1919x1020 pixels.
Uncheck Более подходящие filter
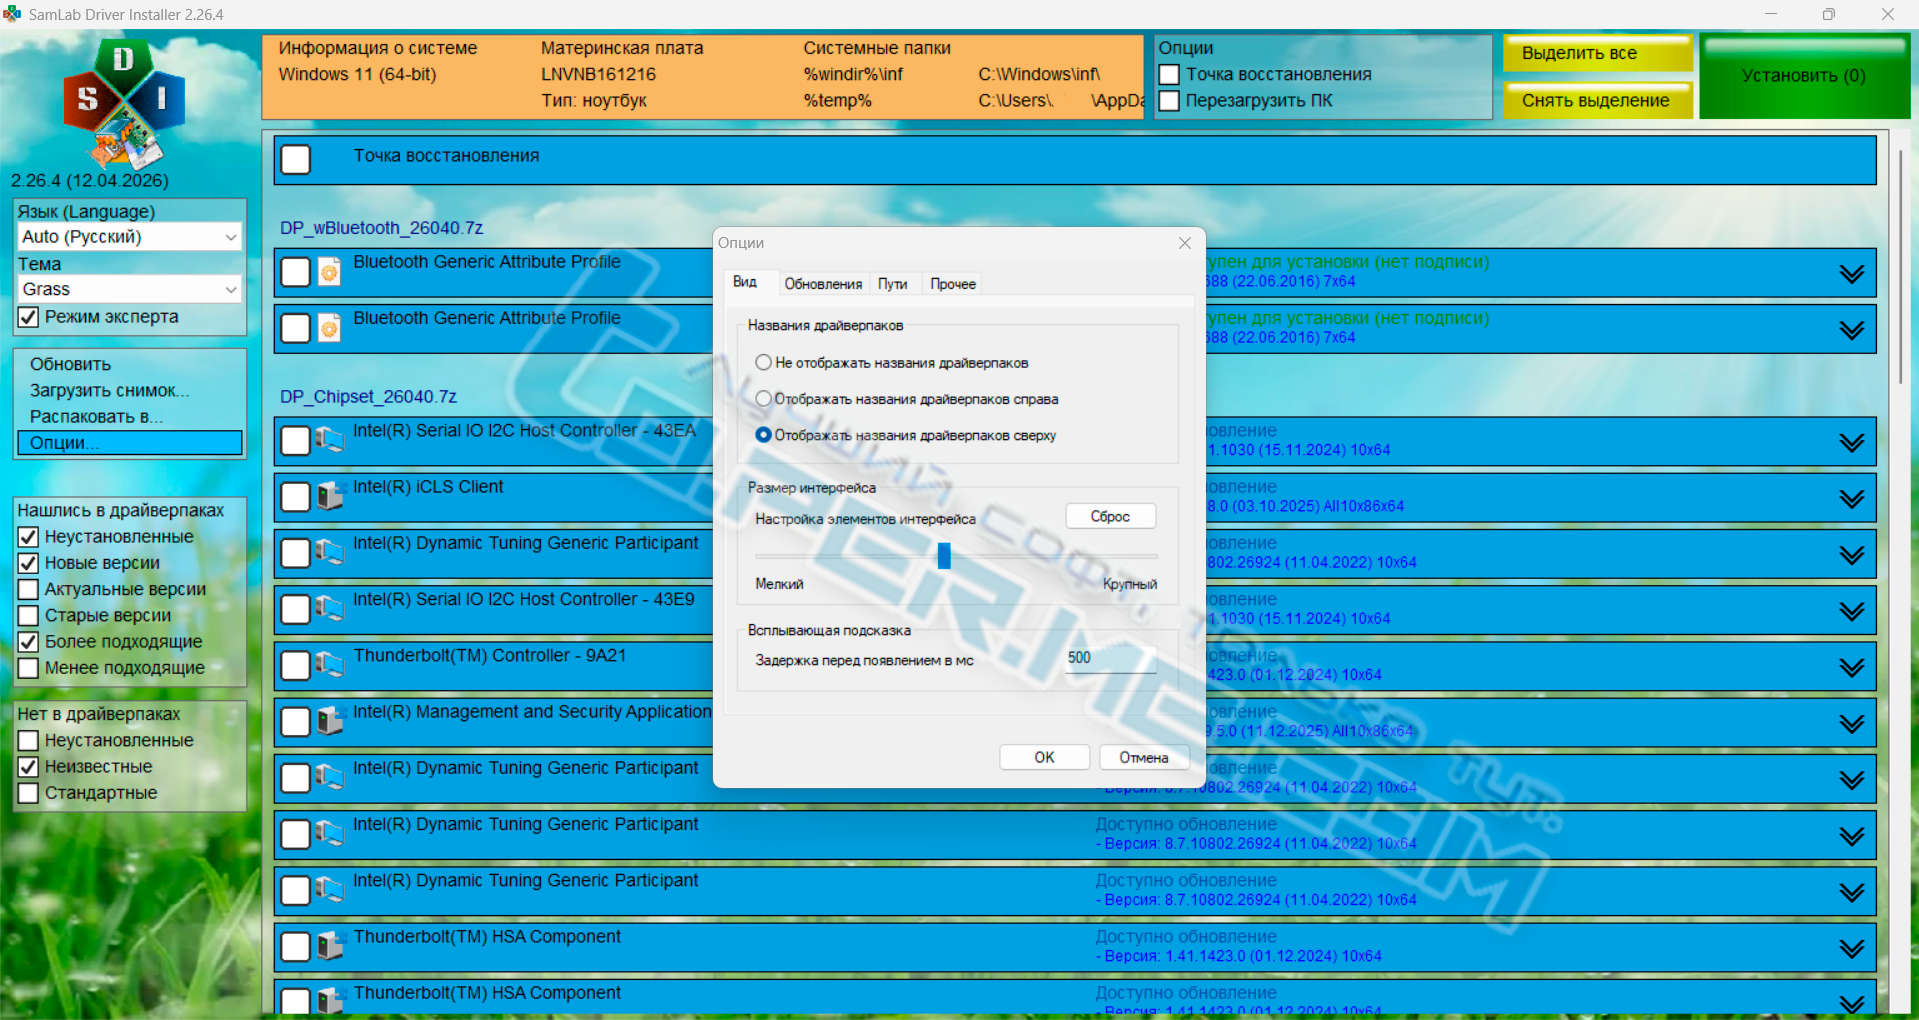point(28,642)
